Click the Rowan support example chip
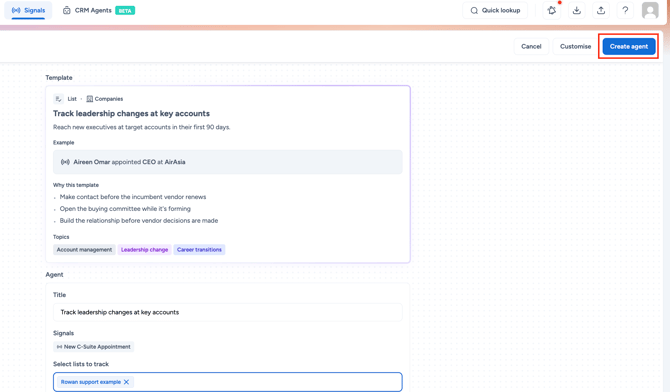670x392 pixels. [x=94, y=382]
